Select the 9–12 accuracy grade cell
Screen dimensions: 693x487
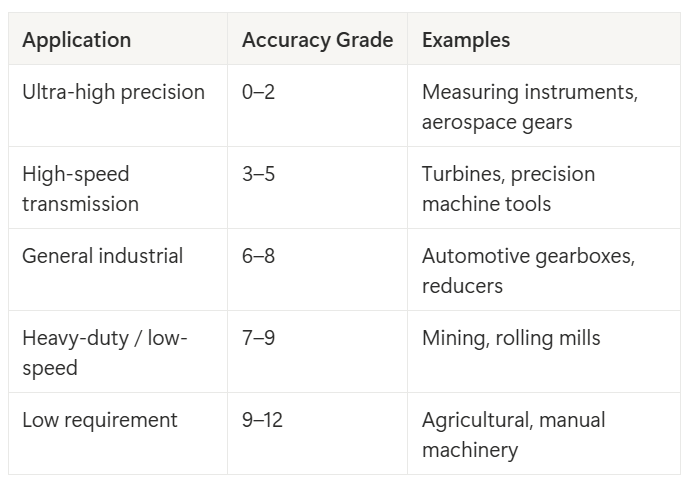click(262, 420)
